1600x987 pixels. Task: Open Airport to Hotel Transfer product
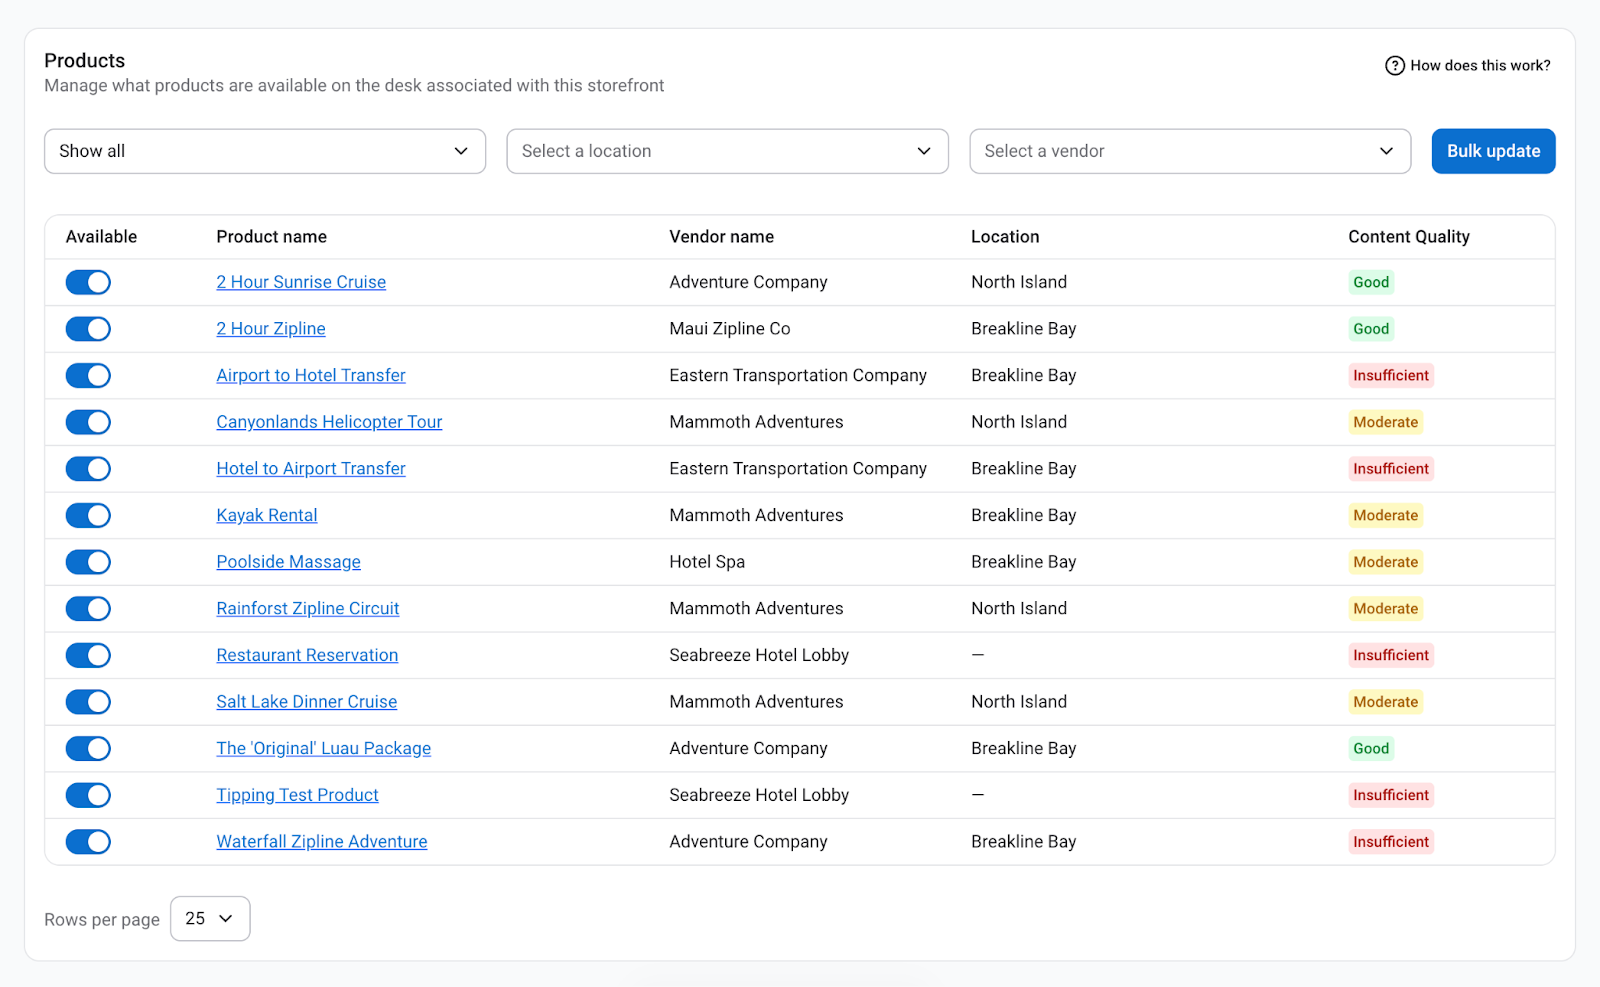[311, 376]
